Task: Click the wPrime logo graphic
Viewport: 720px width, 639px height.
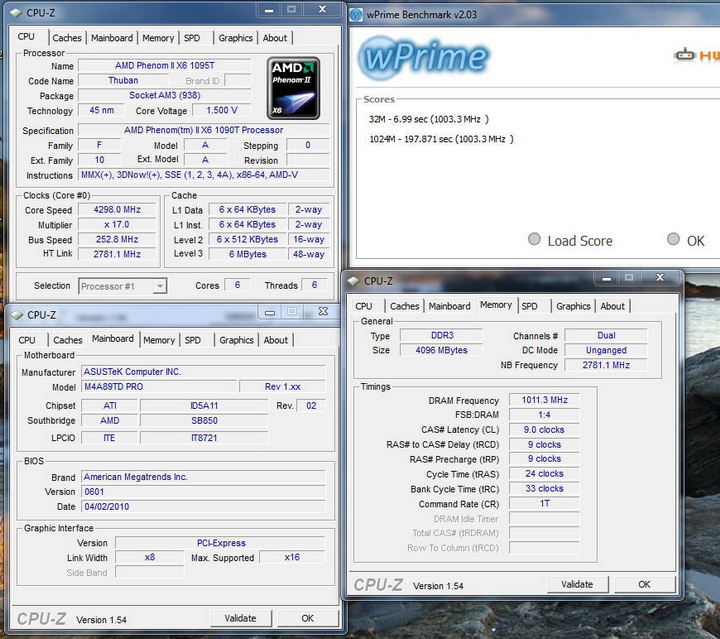Action: pyautogui.click(x=423, y=57)
